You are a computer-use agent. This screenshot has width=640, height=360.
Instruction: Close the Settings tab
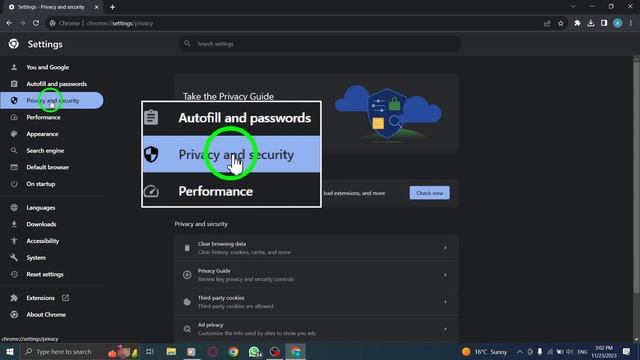(97, 7)
